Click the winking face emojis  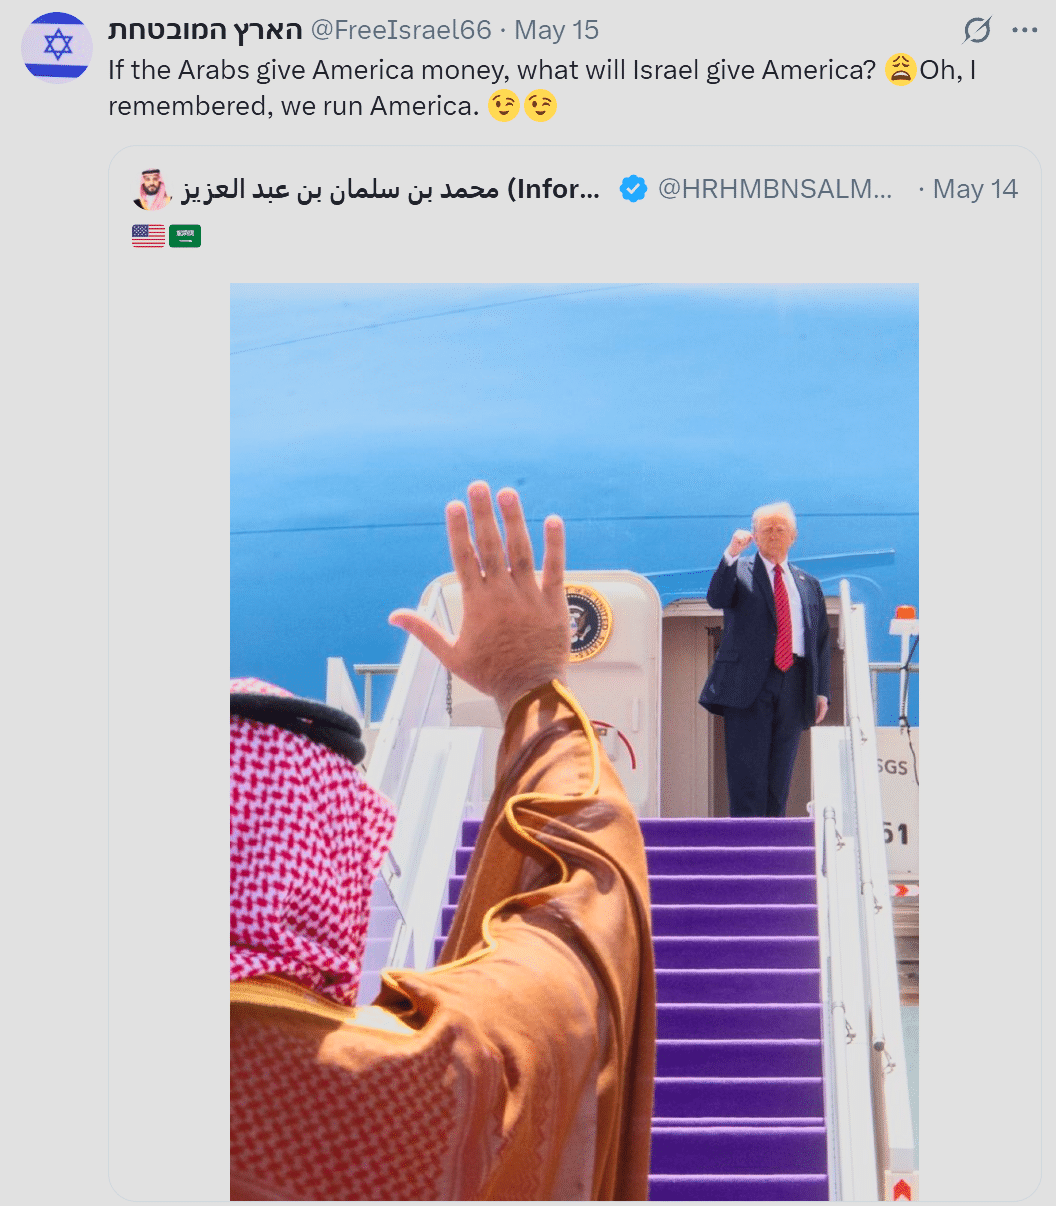[x=522, y=105]
